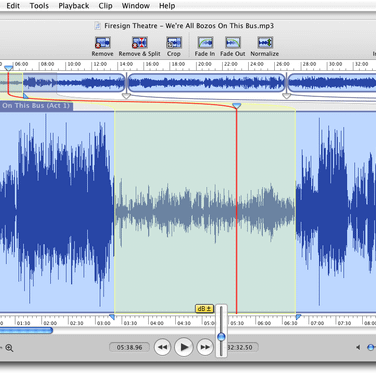Apply Fade Out from the toolbar
This screenshot has height=376, width=376.
pos(233,43)
